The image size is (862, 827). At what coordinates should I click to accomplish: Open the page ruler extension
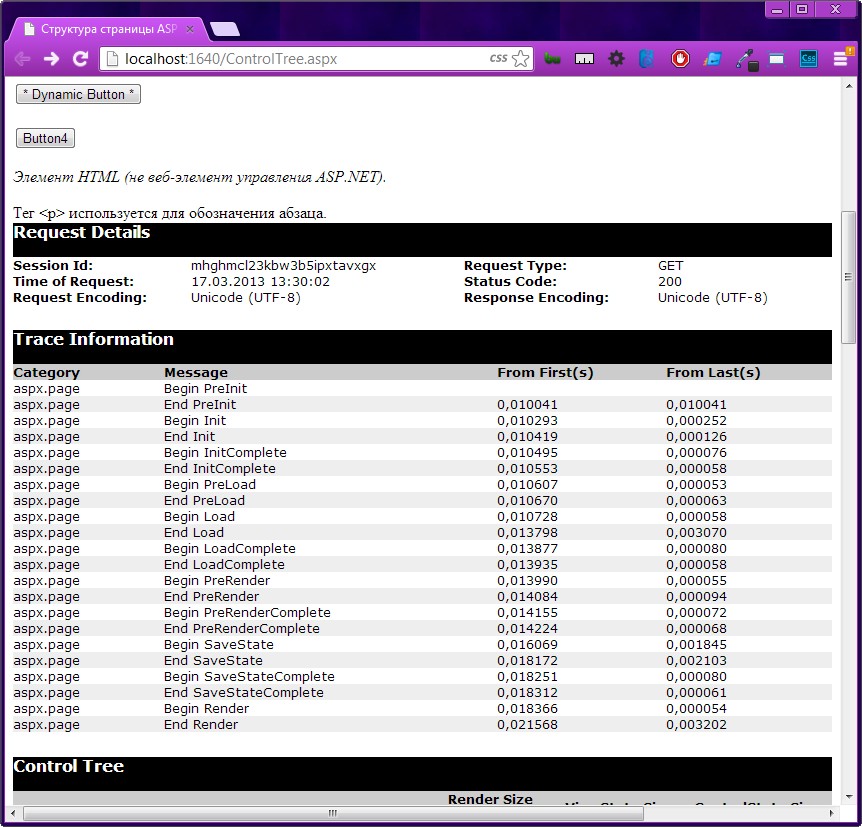click(584, 59)
